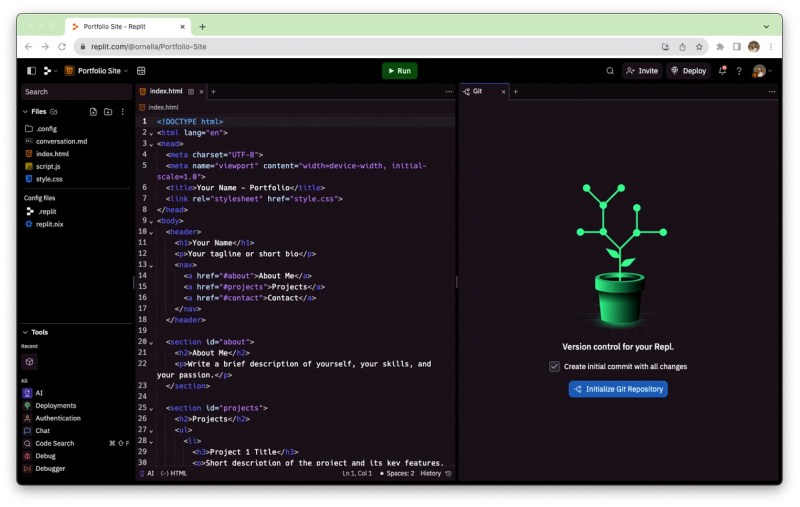Click Initialize Git Repository
This screenshot has height=507, width=800.
click(x=618, y=389)
